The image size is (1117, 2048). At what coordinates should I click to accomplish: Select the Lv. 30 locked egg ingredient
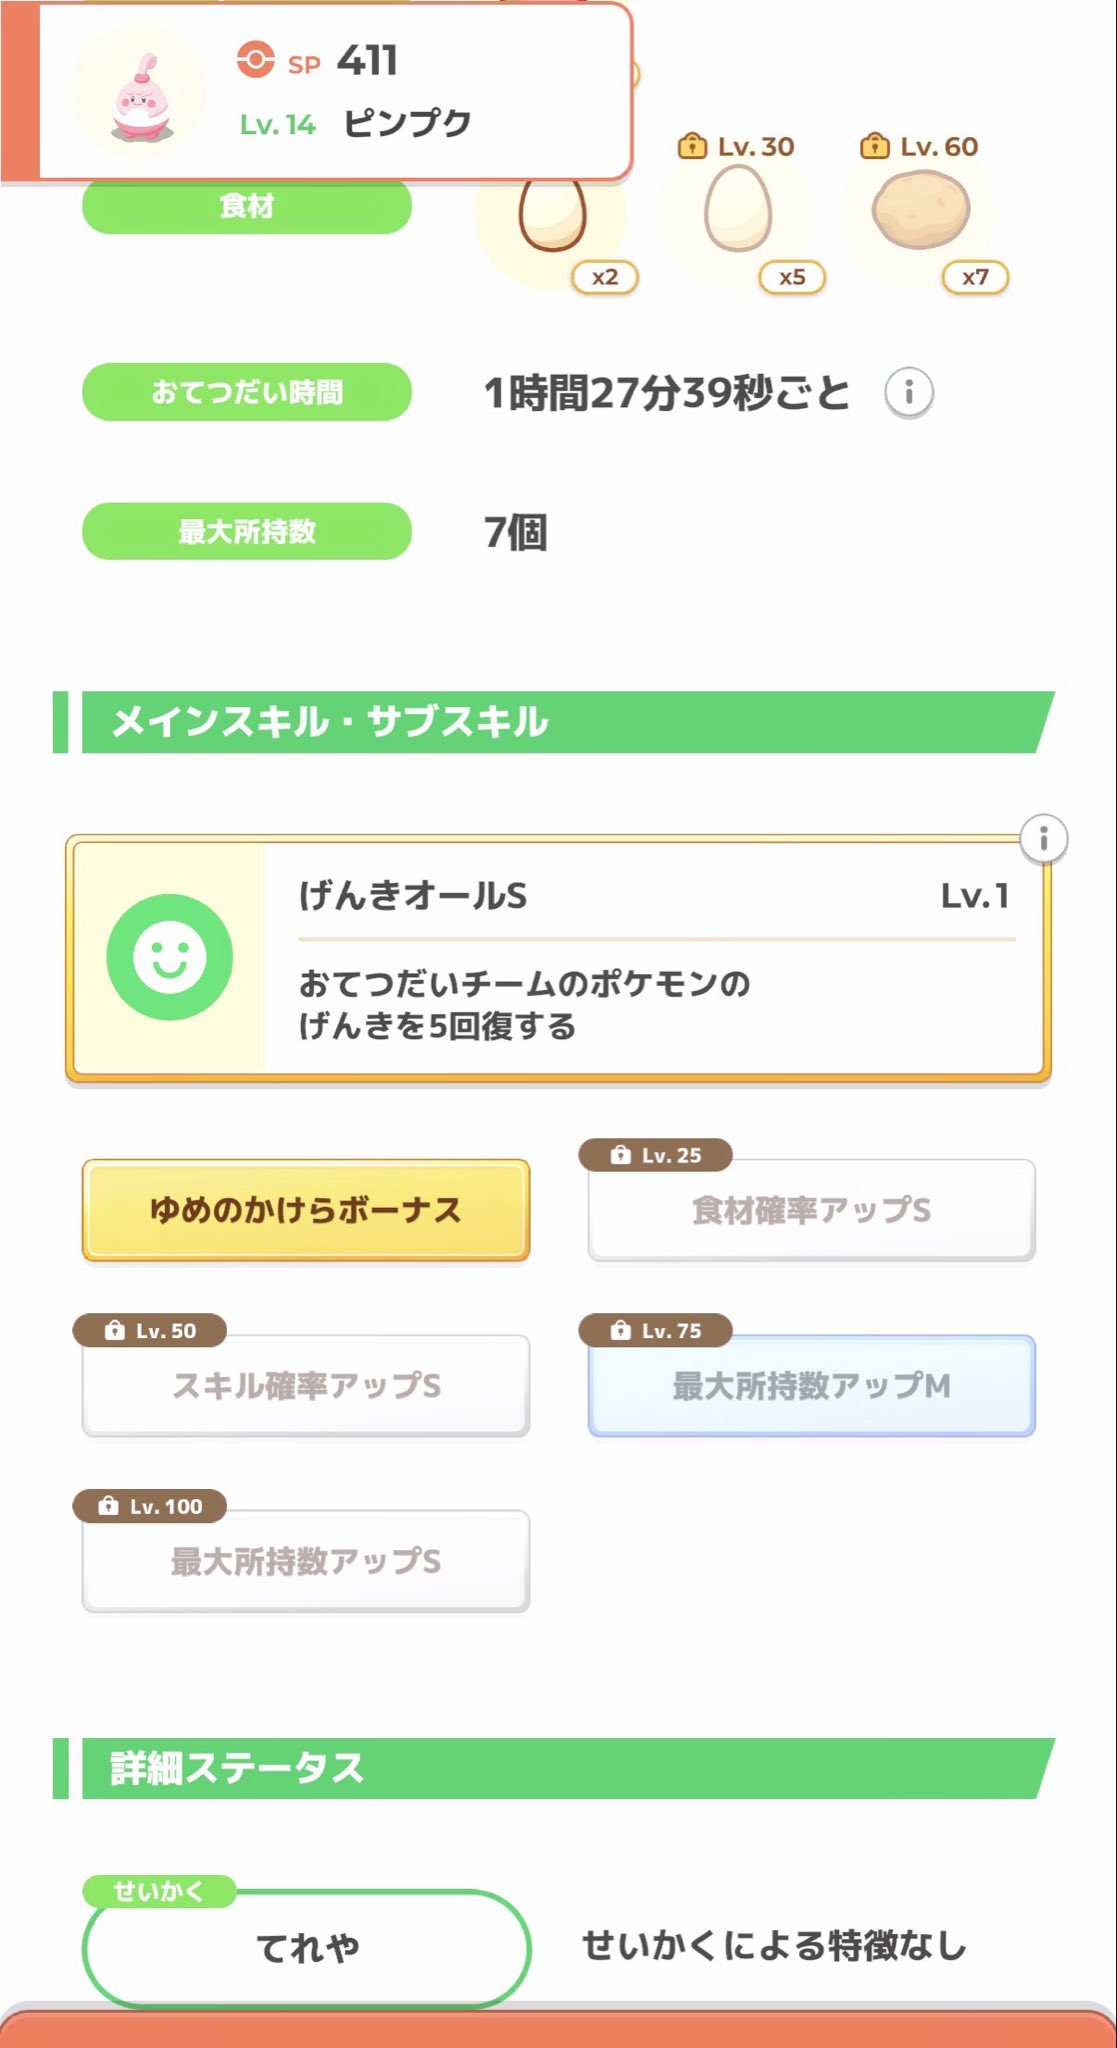[x=738, y=208]
